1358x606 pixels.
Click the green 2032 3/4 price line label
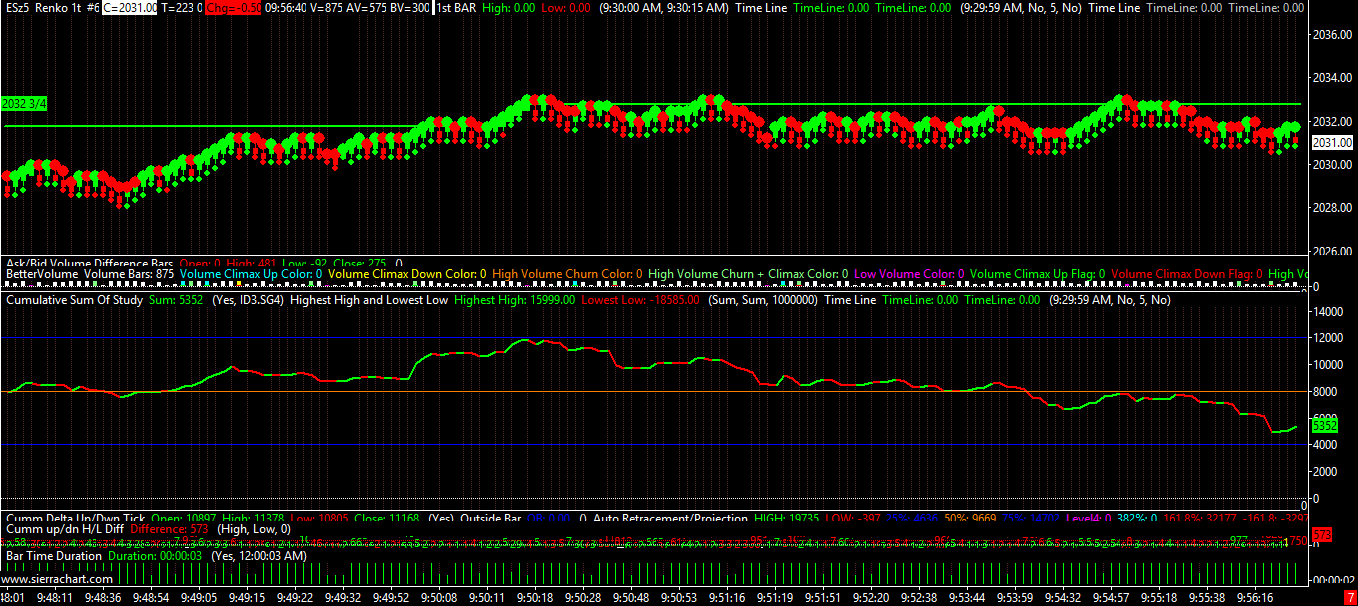pyautogui.click(x=24, y=104)
